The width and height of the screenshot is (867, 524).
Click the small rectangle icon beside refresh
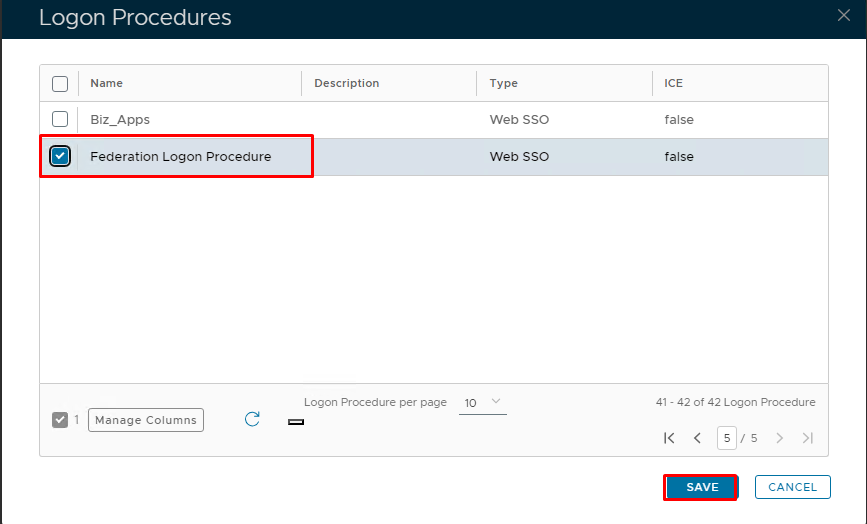click(295, 422)
